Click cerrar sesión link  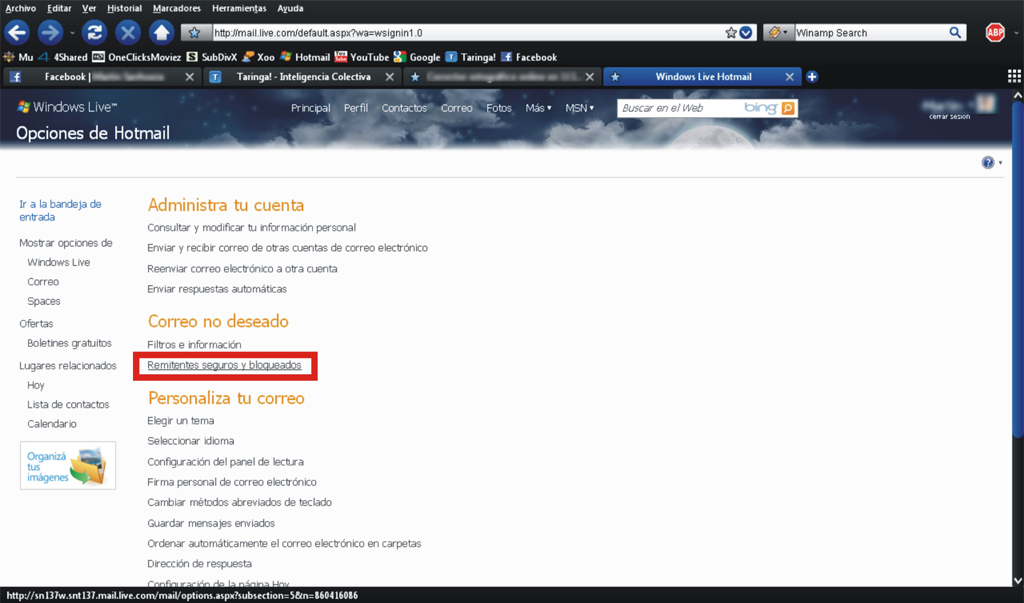[x=950, y=116]
